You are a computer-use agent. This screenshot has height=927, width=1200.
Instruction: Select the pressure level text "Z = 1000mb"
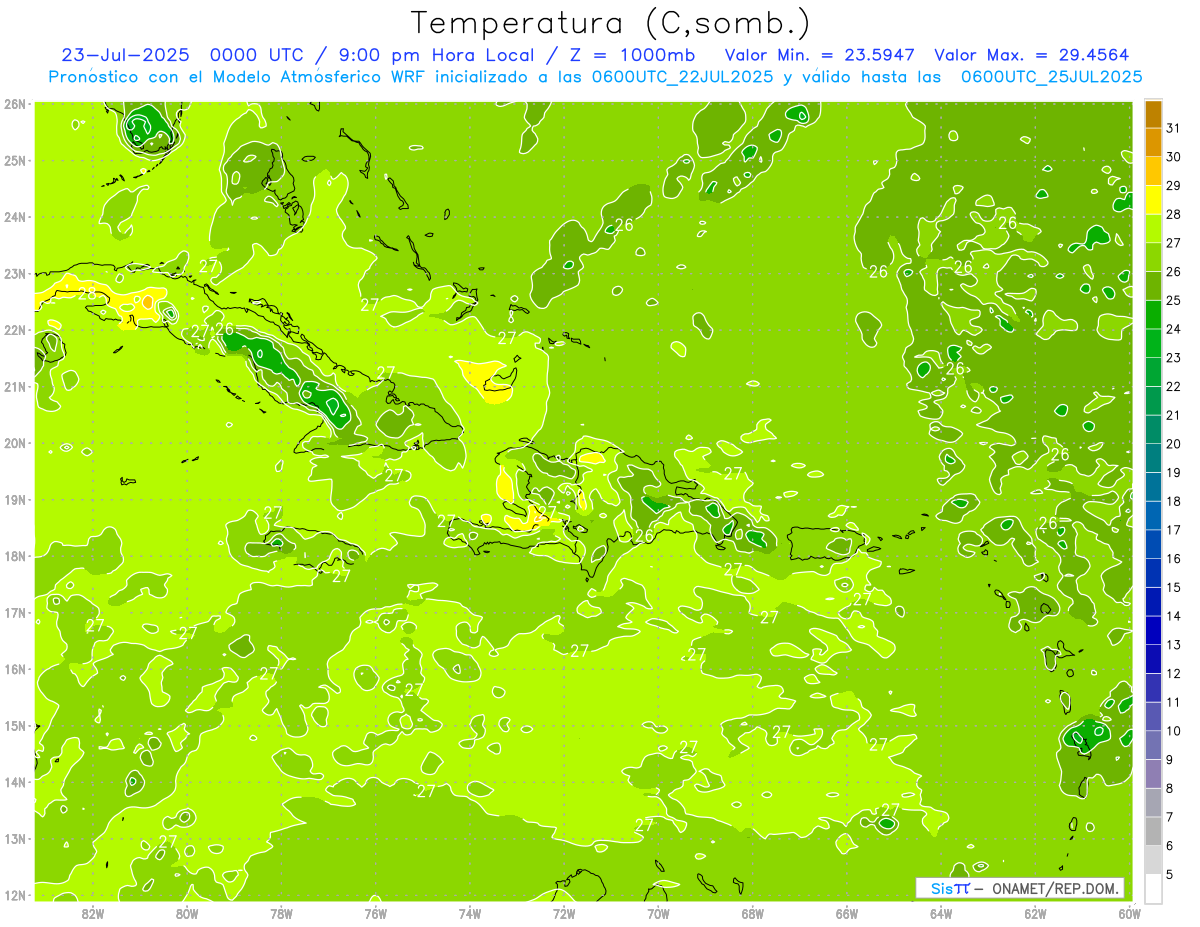tap(630, 55)
